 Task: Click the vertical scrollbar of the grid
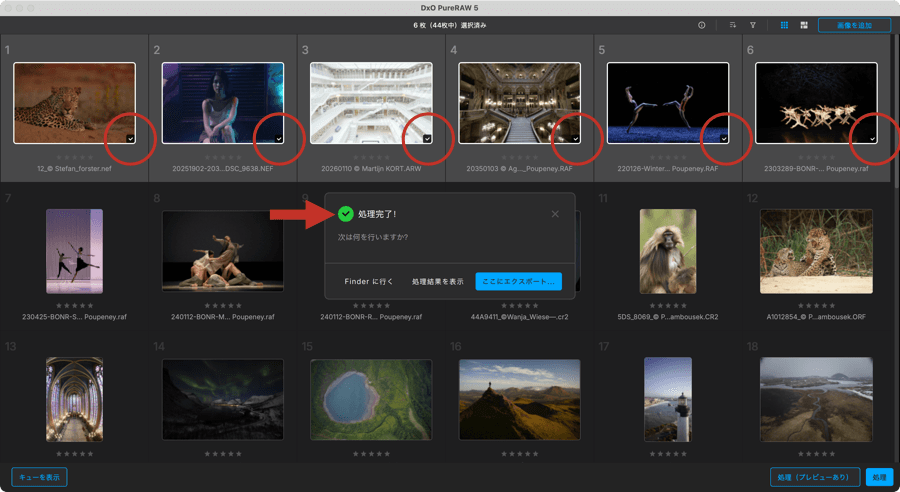coord(896,112)
